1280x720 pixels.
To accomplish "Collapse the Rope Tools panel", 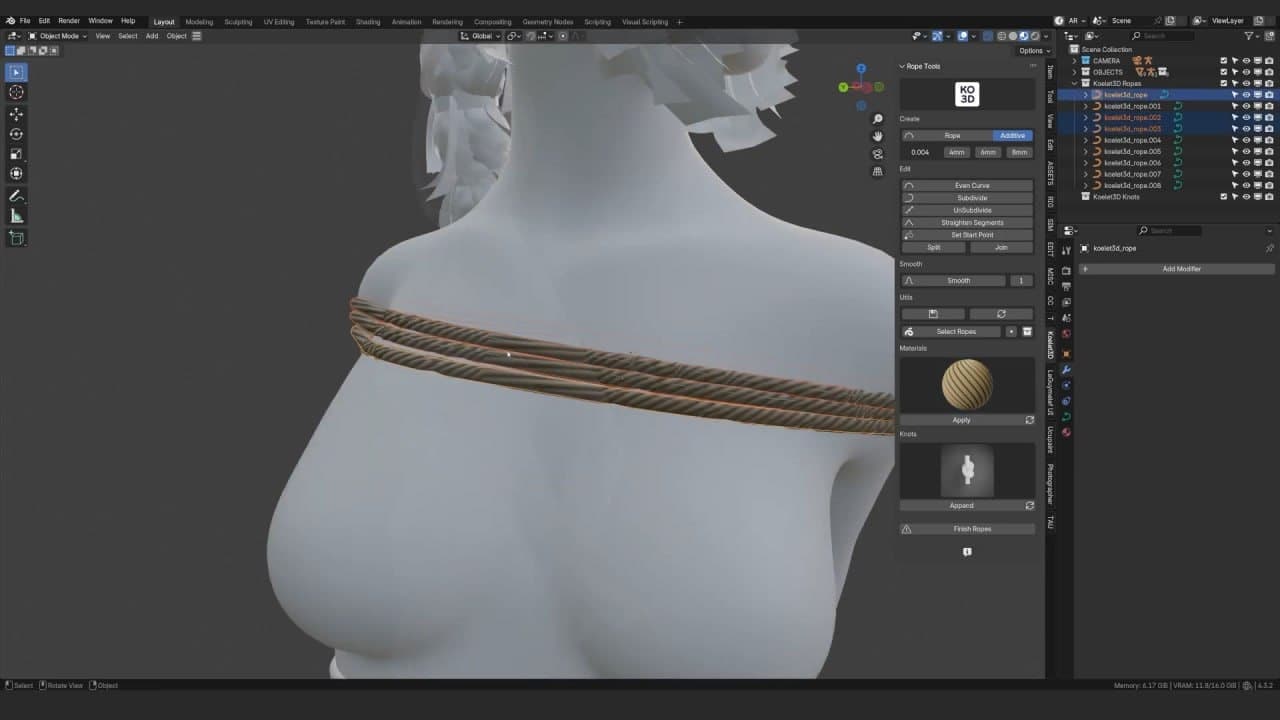I will point(902,66).
